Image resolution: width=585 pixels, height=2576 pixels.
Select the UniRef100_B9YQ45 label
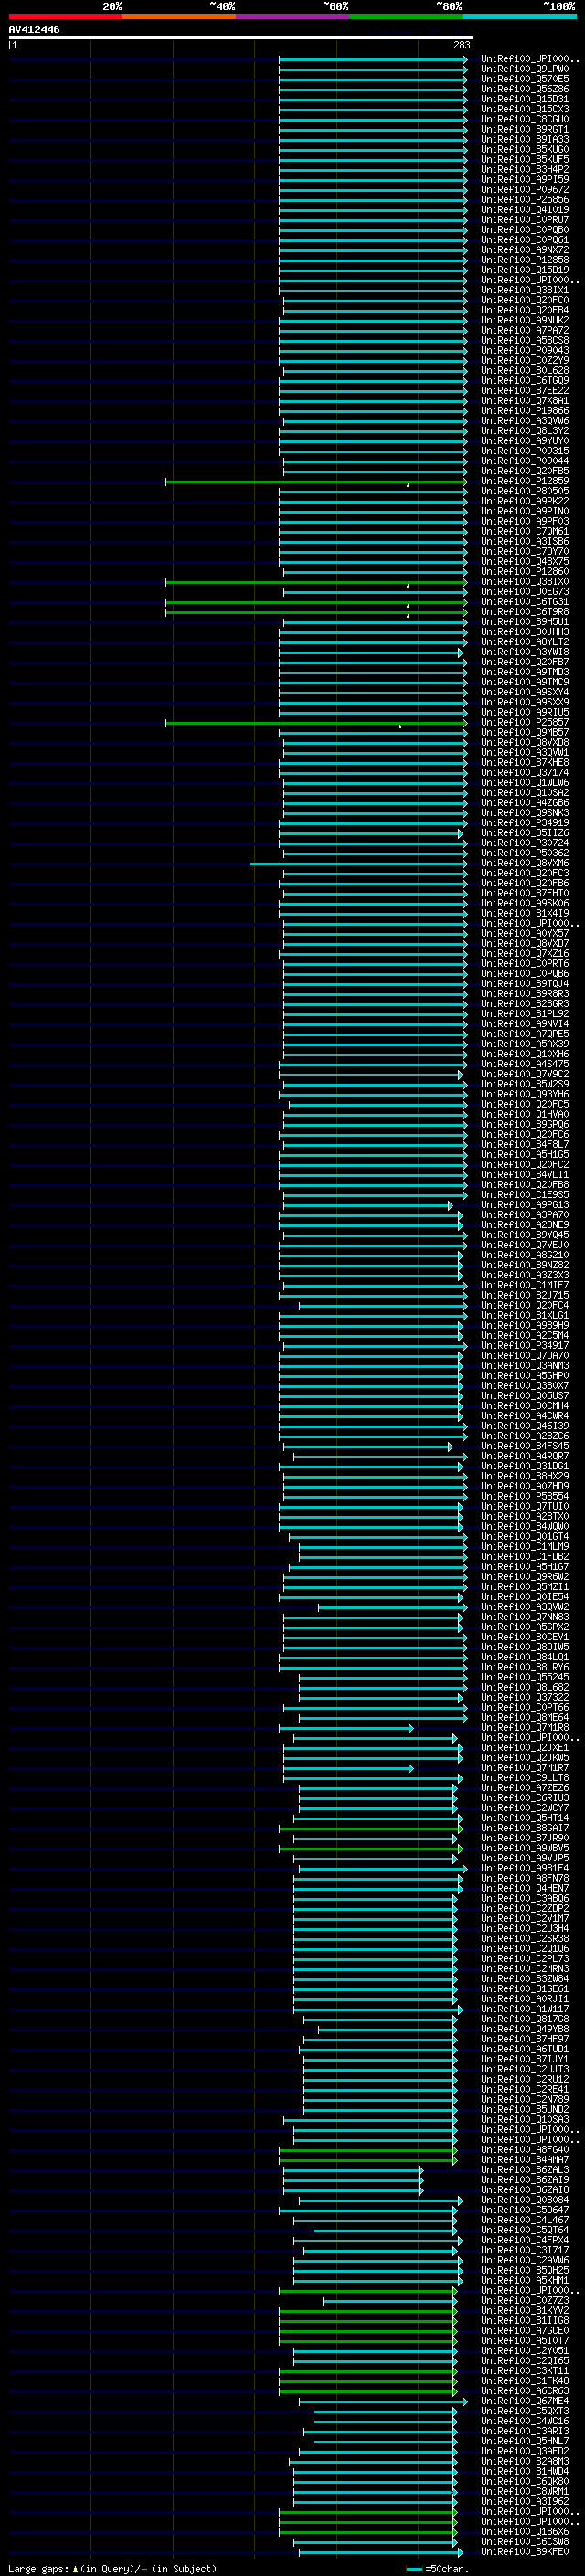coord(525,1235)
